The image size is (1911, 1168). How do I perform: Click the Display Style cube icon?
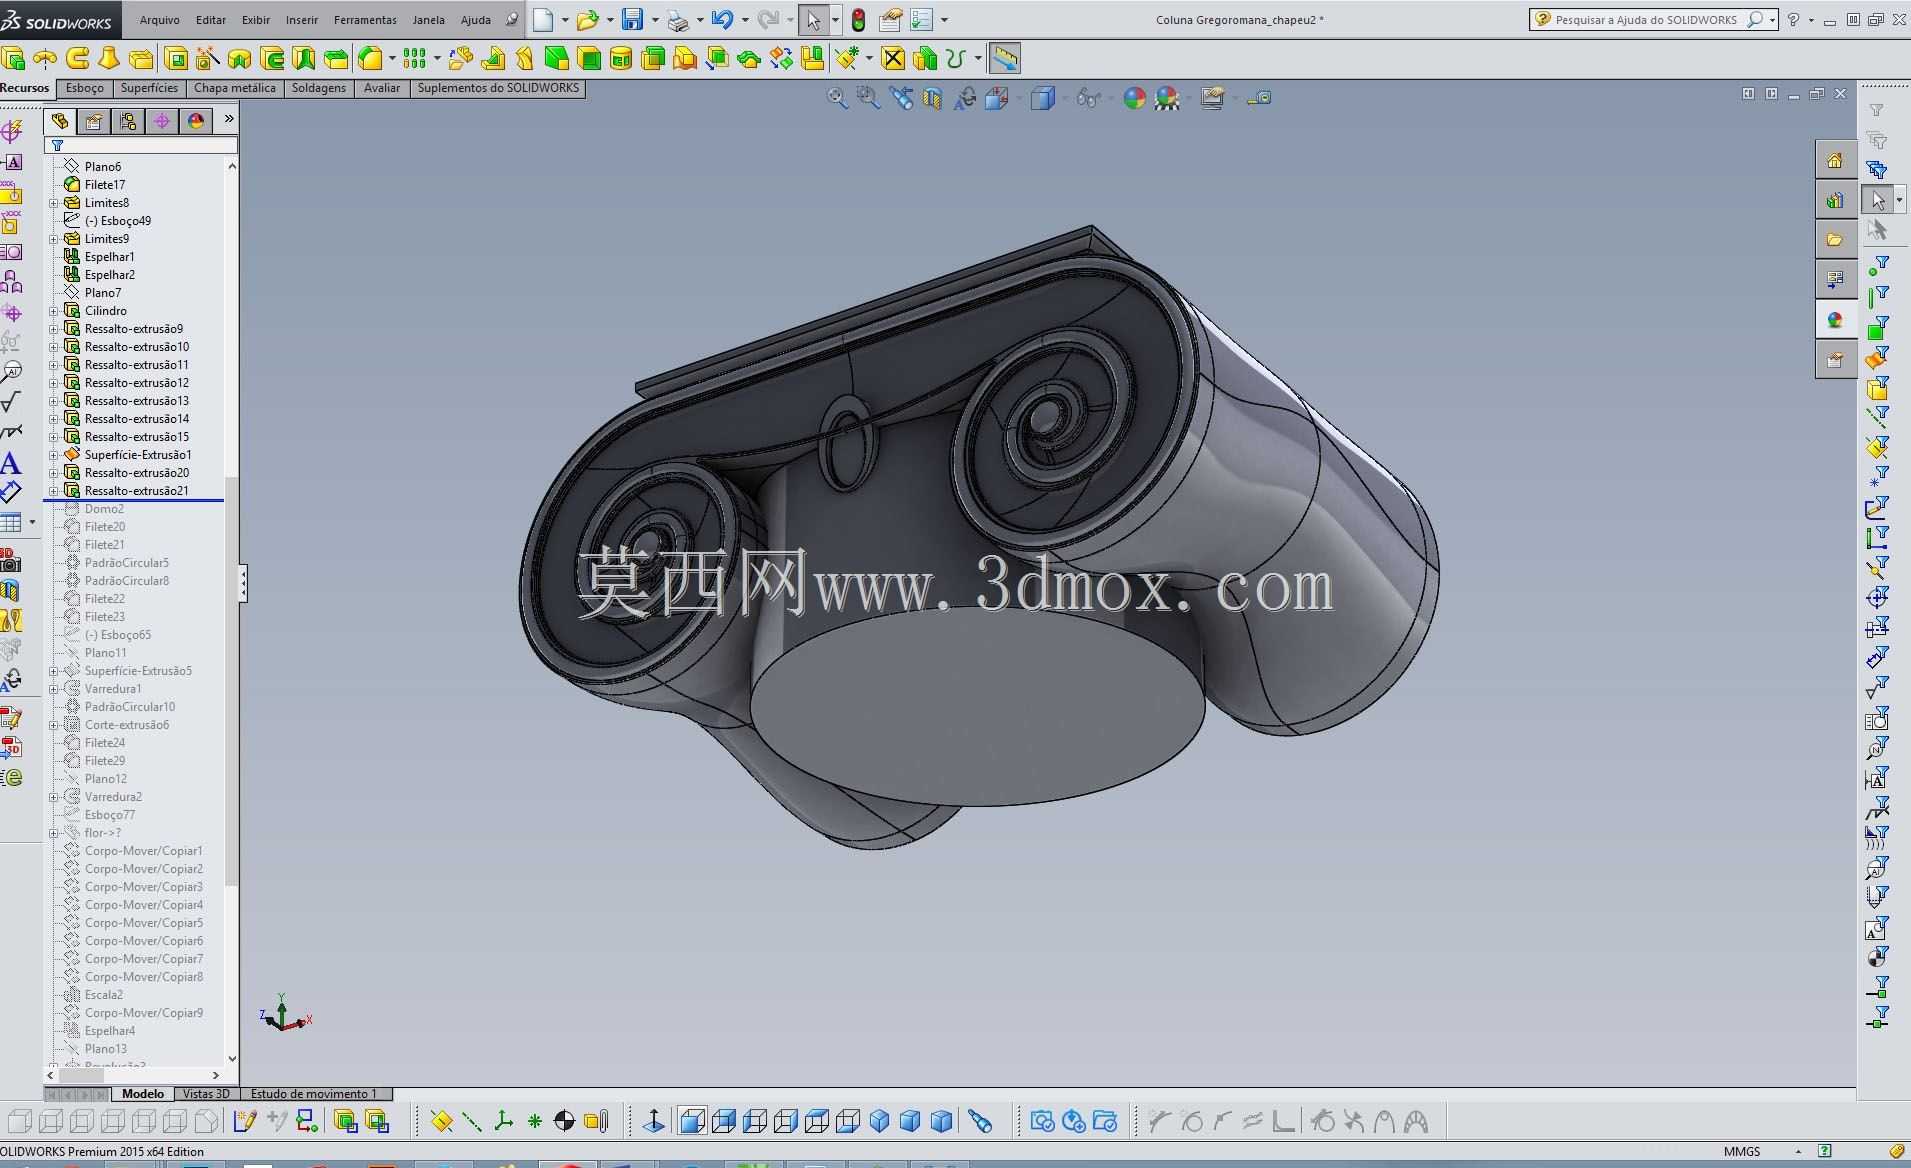click(x=1042, y=98)
